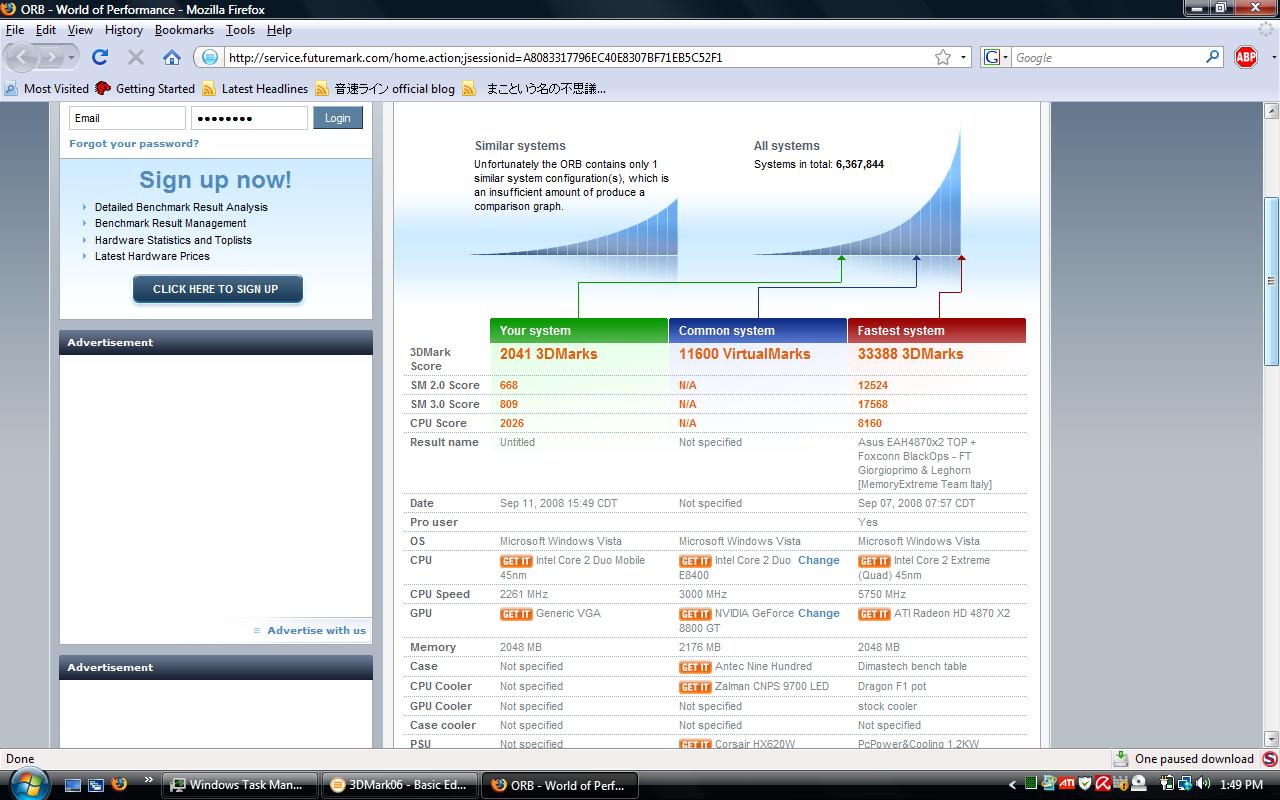The height and width of the screenshot is (800, 1280).
Task: Open the Advertise with us link
Action: pyautogui.click(x=316, y=630)
